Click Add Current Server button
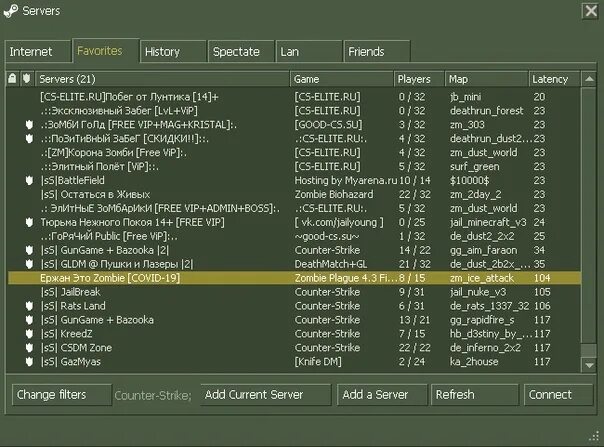The width and height of the screenshot is (604, 447). coord(266,395)
